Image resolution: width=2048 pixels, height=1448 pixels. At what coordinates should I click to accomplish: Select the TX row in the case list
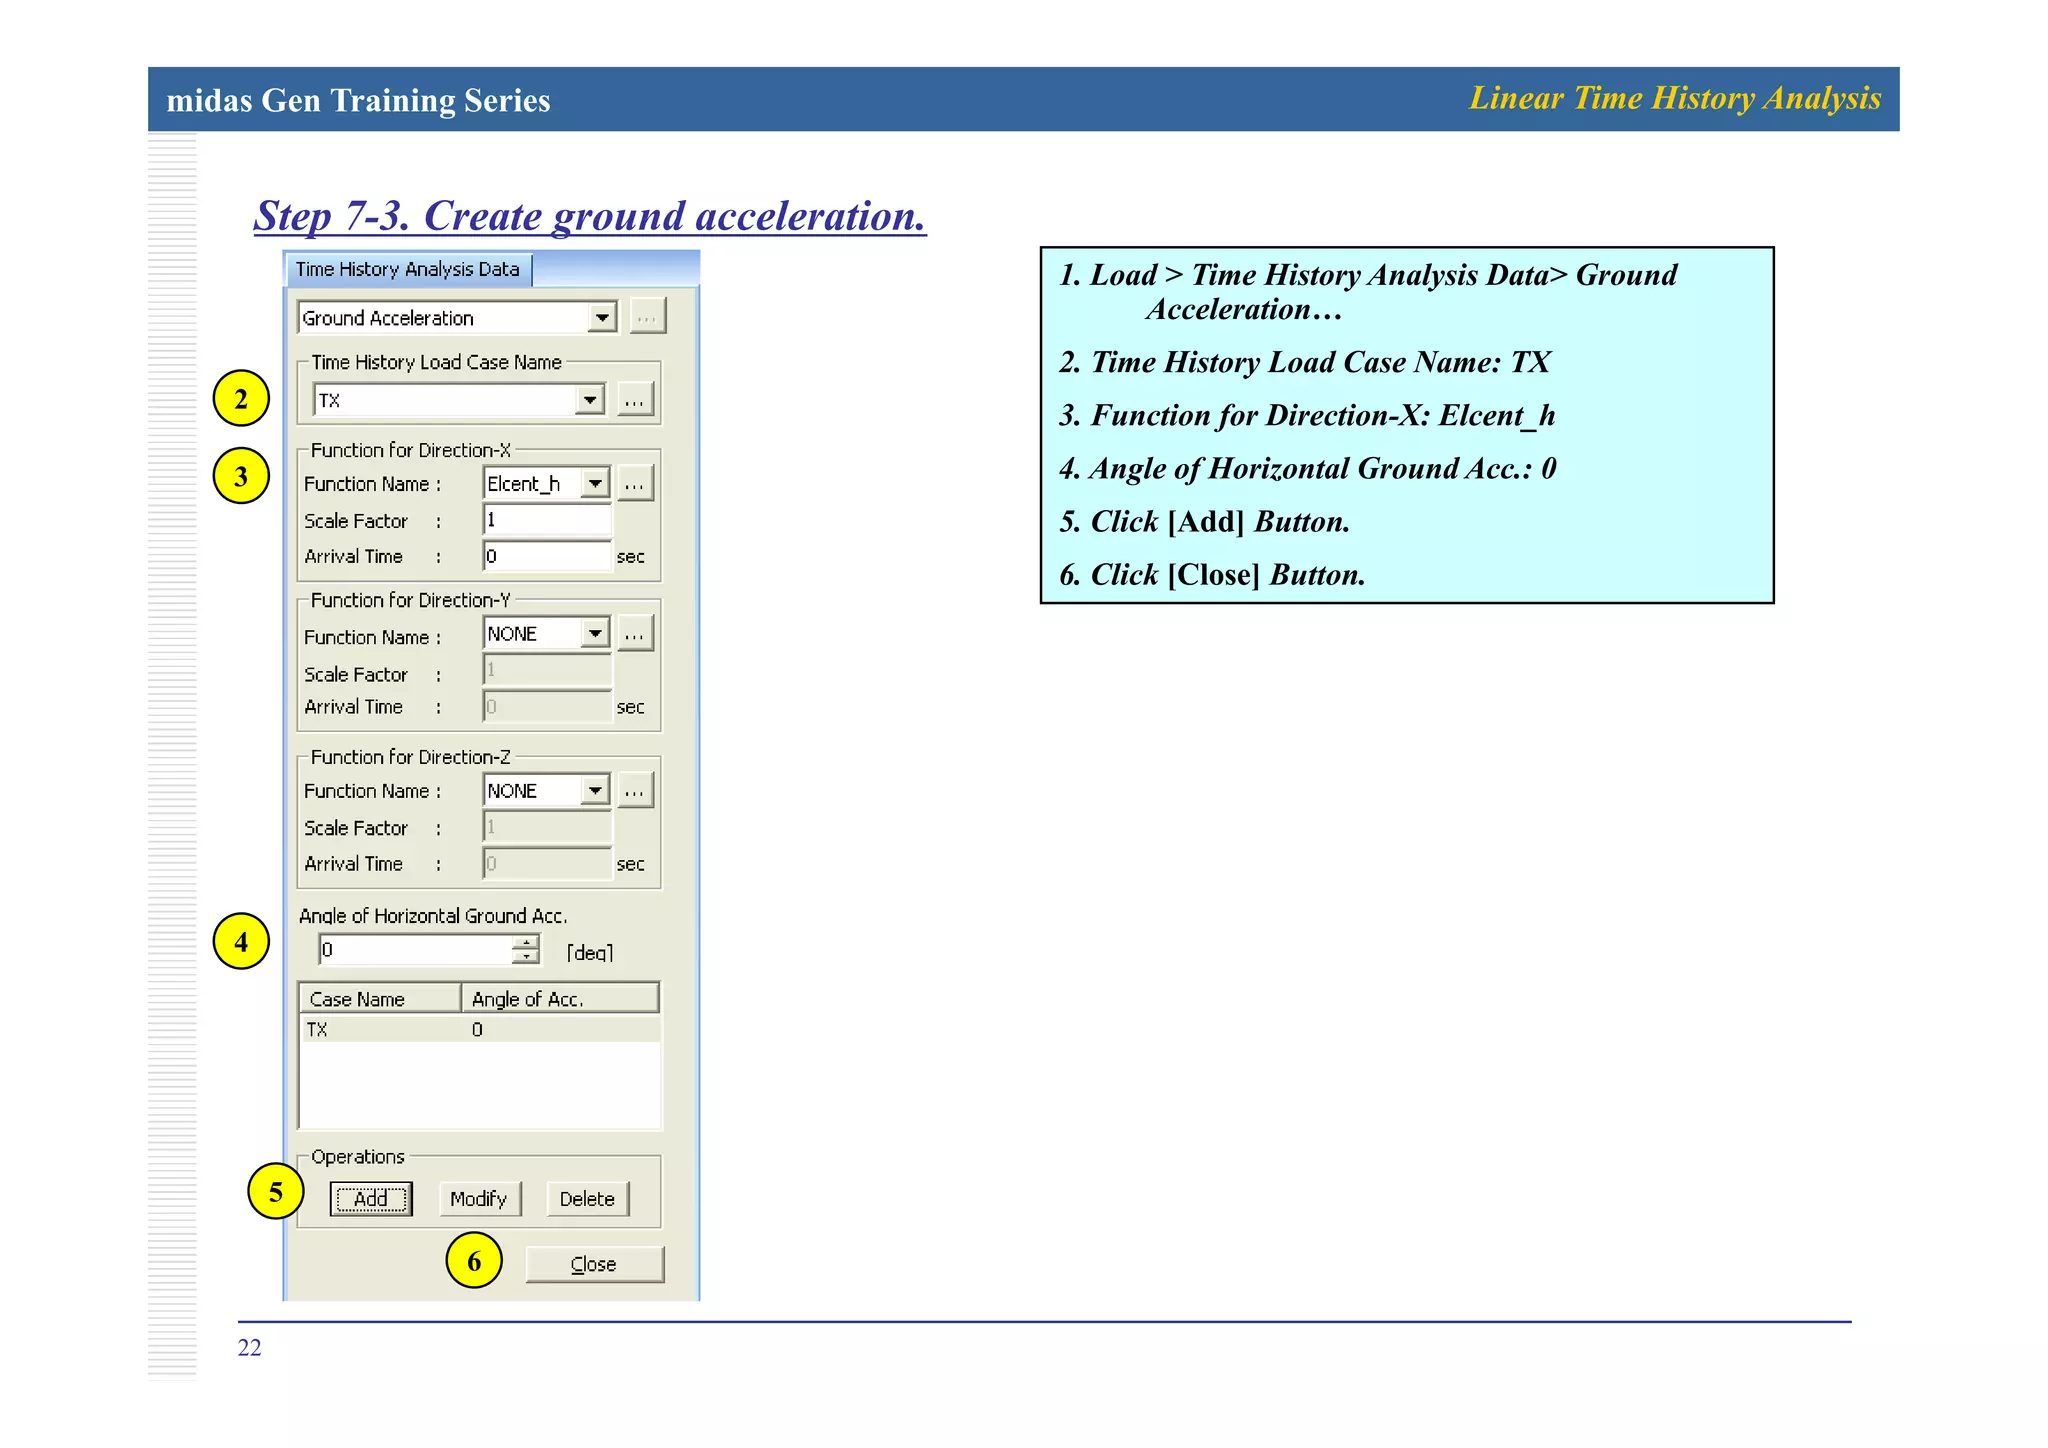tap(480, 1030)
